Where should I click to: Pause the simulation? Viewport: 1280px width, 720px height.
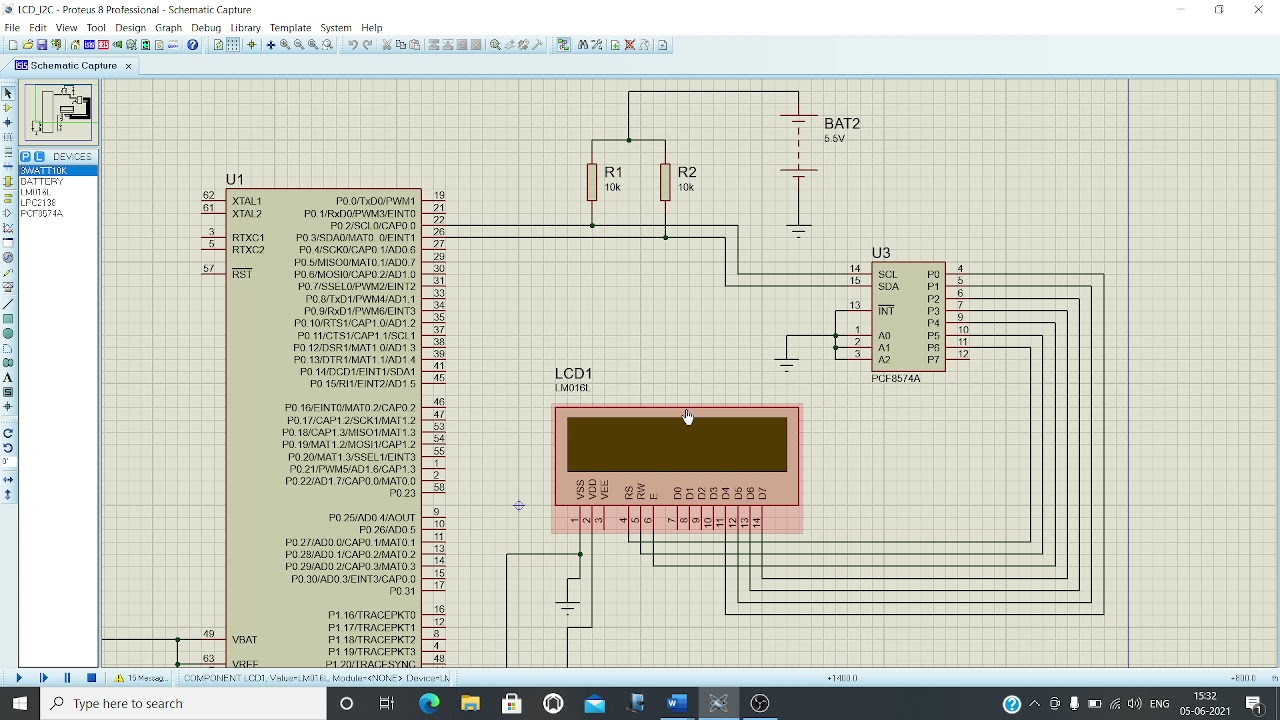tap(67, 678)
